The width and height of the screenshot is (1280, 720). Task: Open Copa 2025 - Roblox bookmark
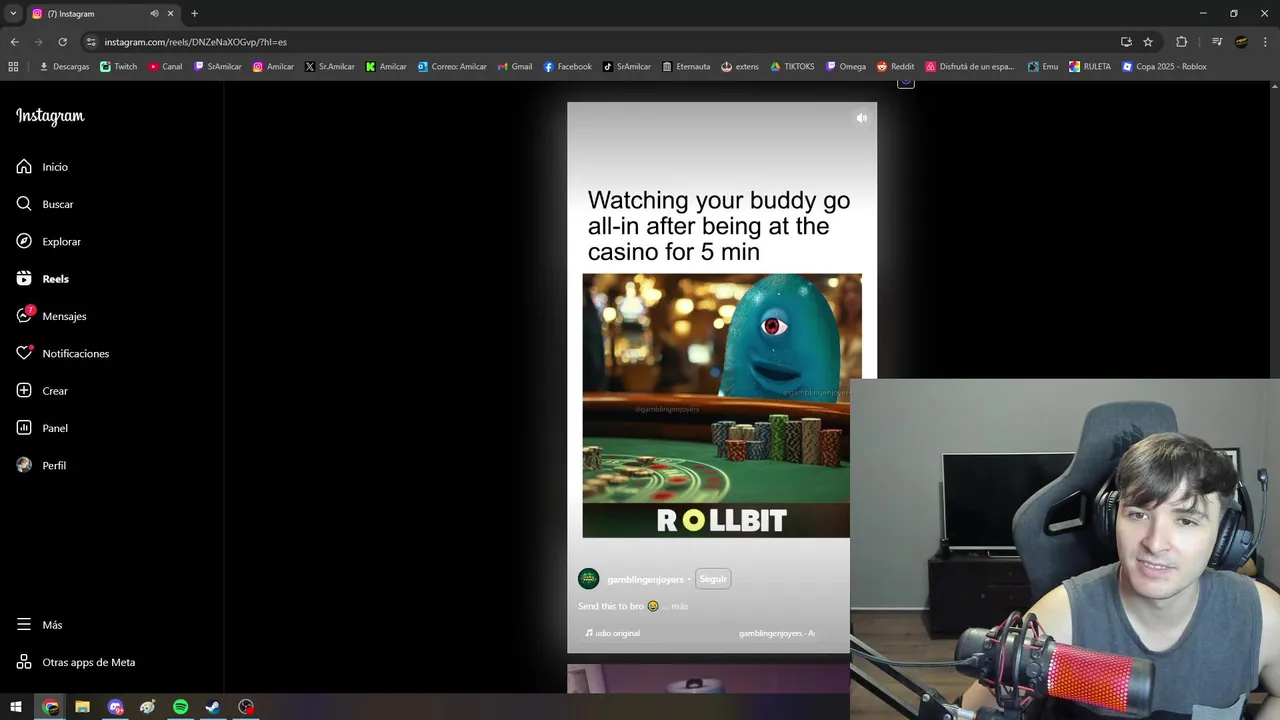pos(1164,67)
